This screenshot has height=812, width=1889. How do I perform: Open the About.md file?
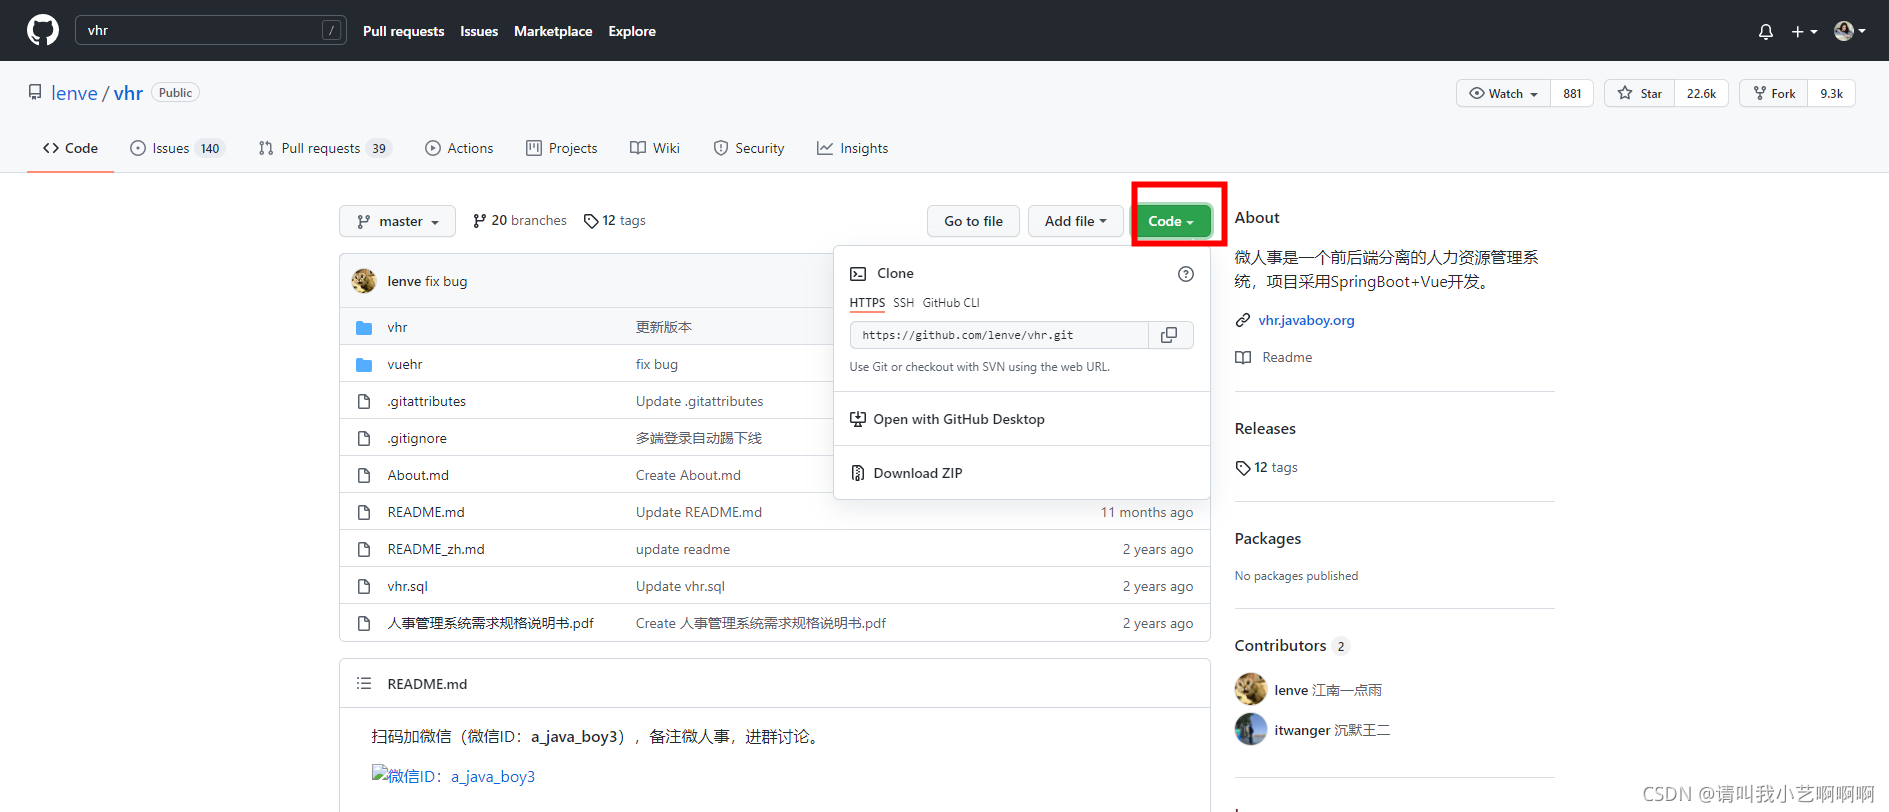click(x=418, y=475)
